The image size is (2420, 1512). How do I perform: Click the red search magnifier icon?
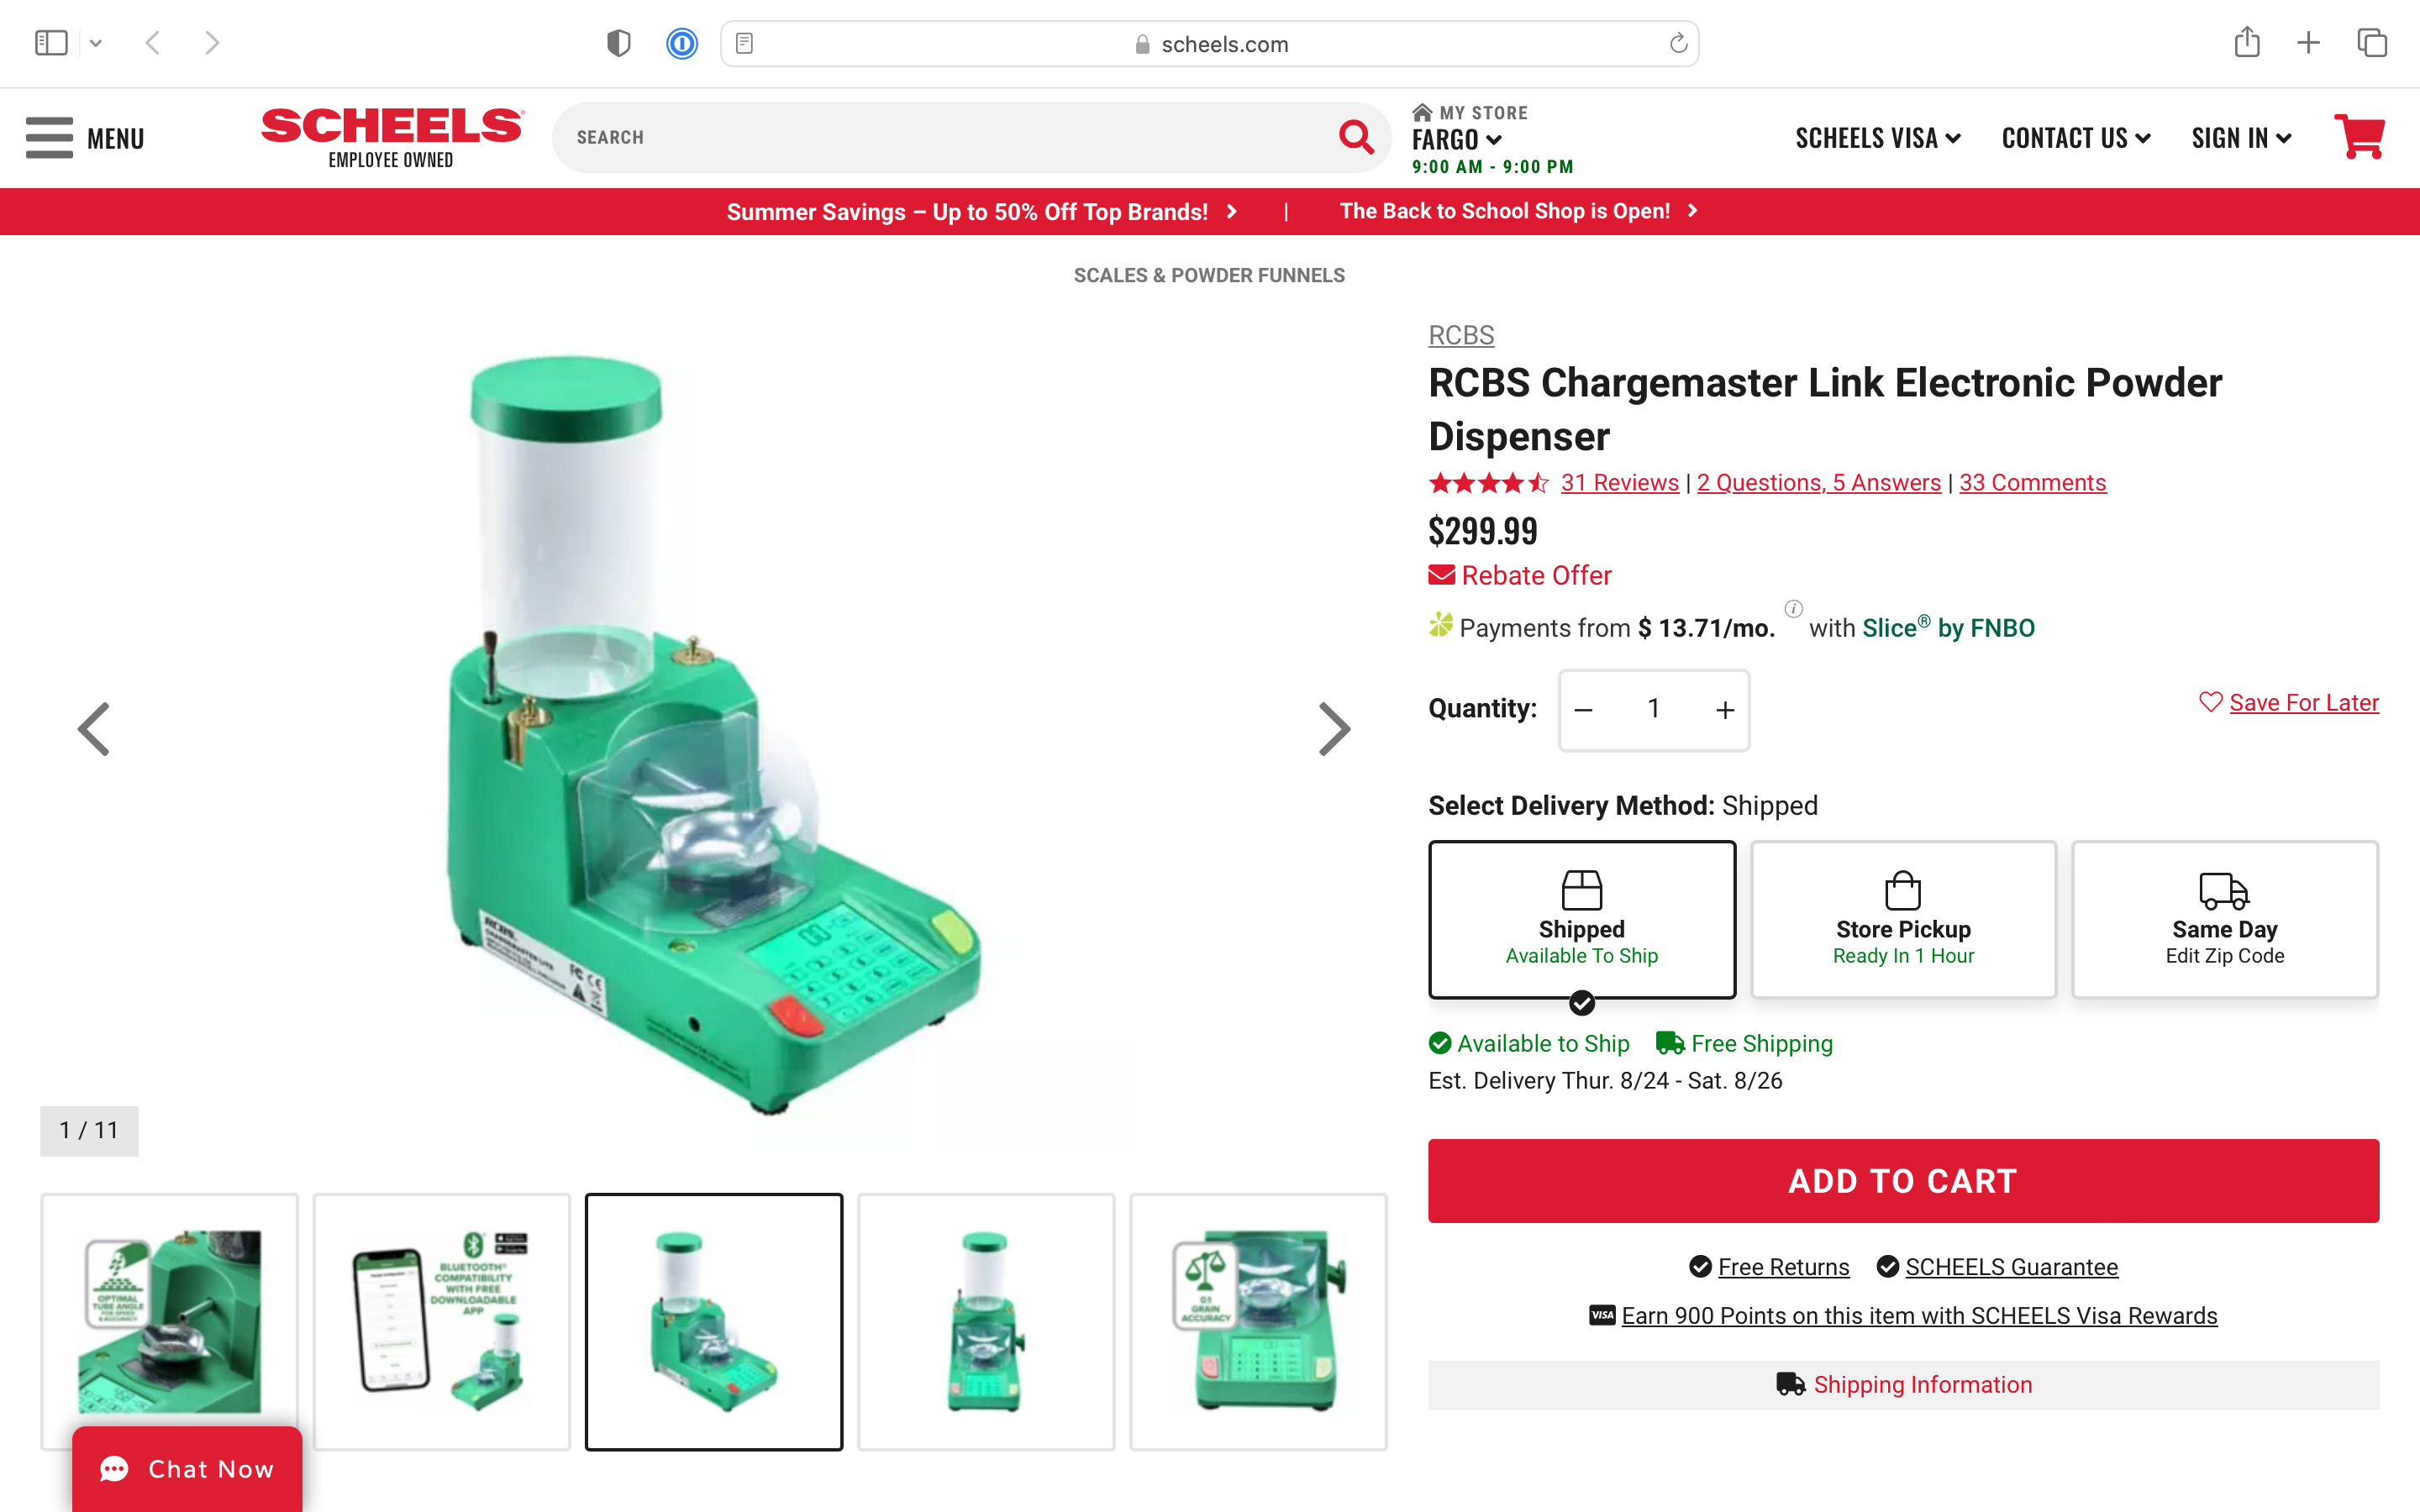point(1355,137)
